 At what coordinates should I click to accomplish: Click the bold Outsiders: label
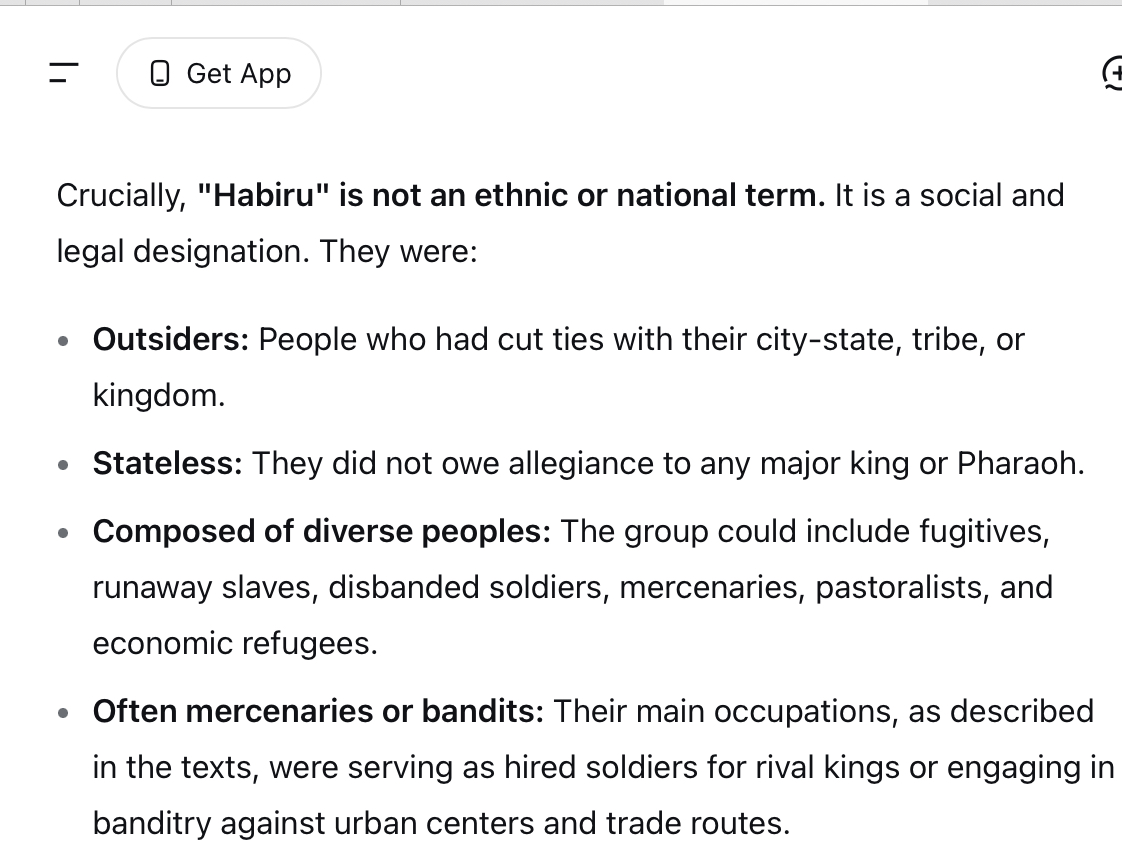point(170,339)
